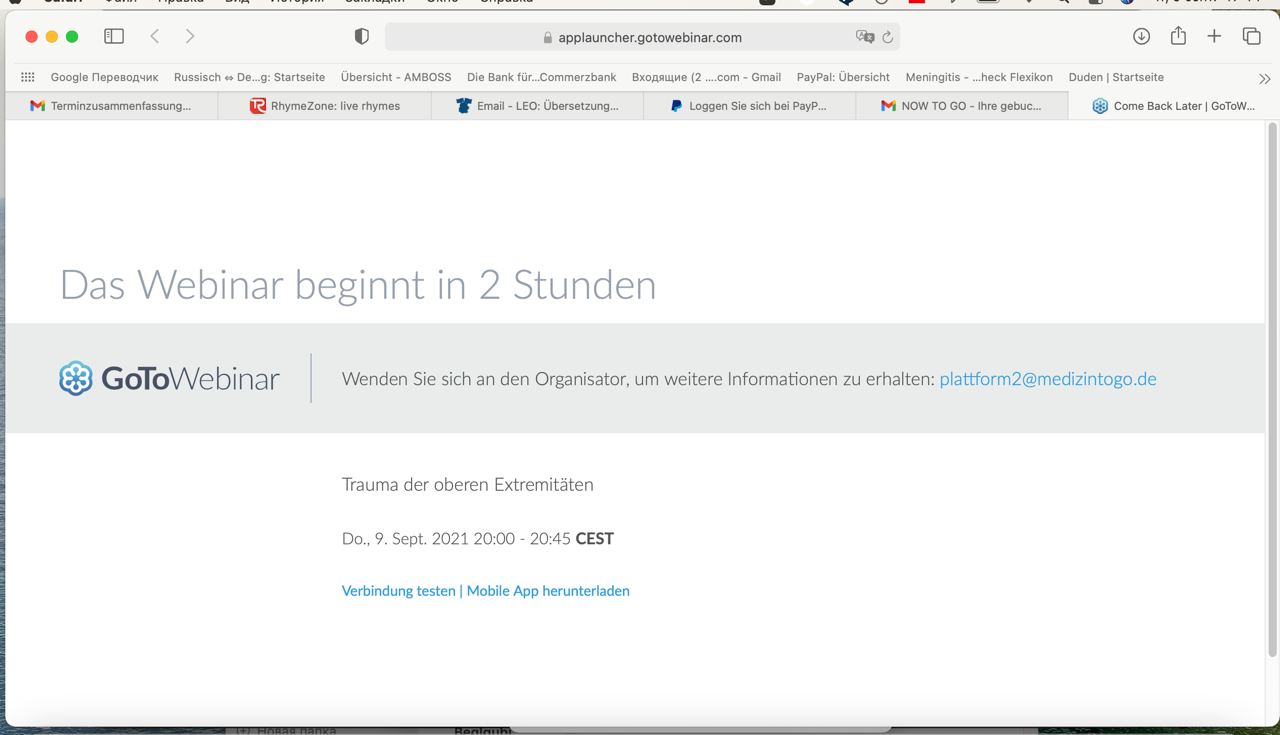The height and width of the screenshot is (735, 1280).
Task: Click Mobile App herunterladen link
Action: point(548,591)
